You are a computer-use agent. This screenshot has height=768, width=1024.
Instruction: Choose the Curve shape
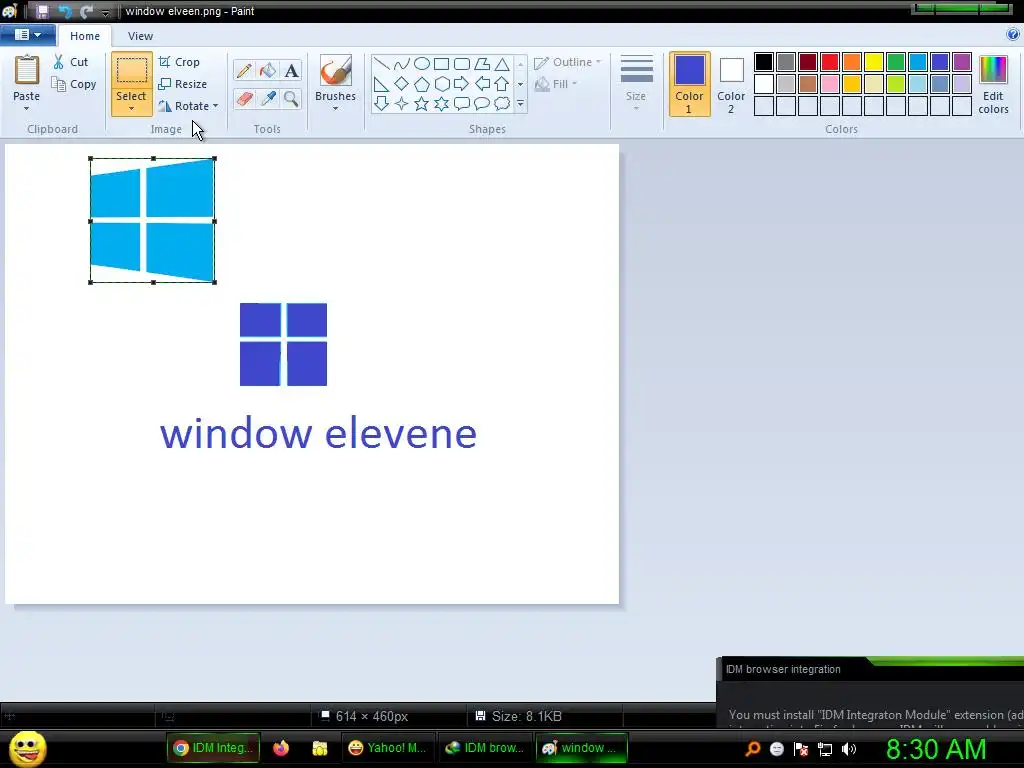[x=402, y=64]
